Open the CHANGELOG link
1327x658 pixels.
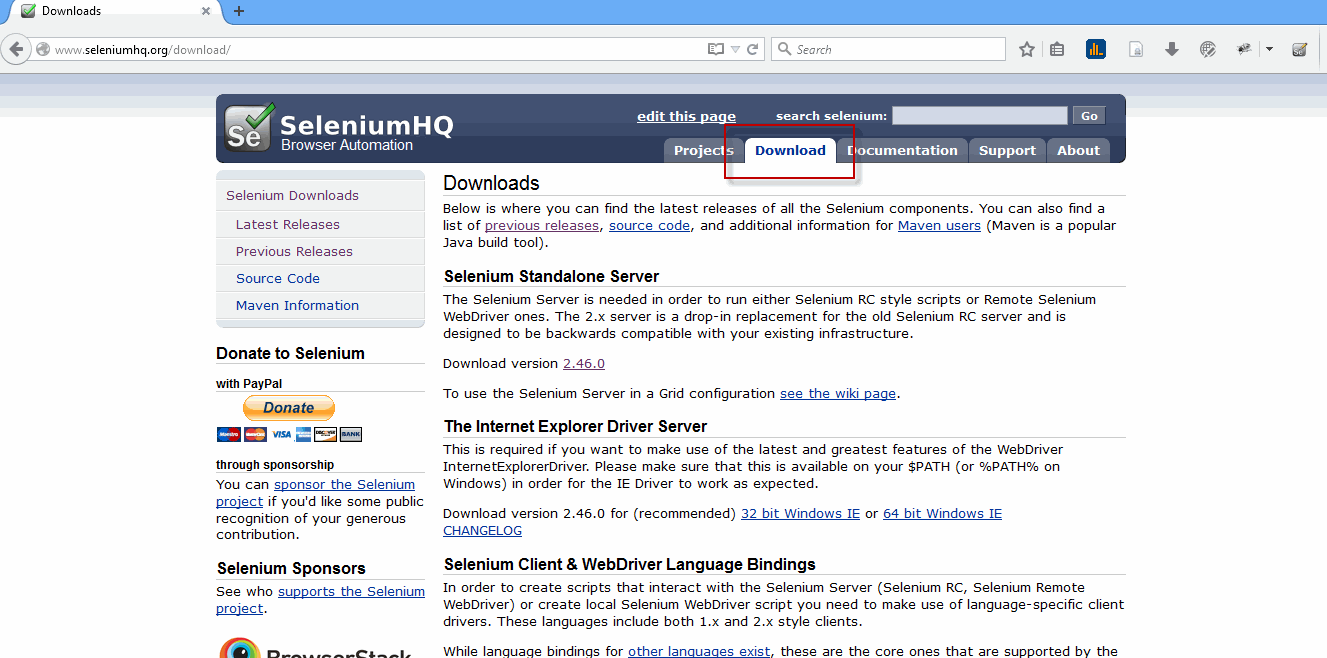[482, 531]
